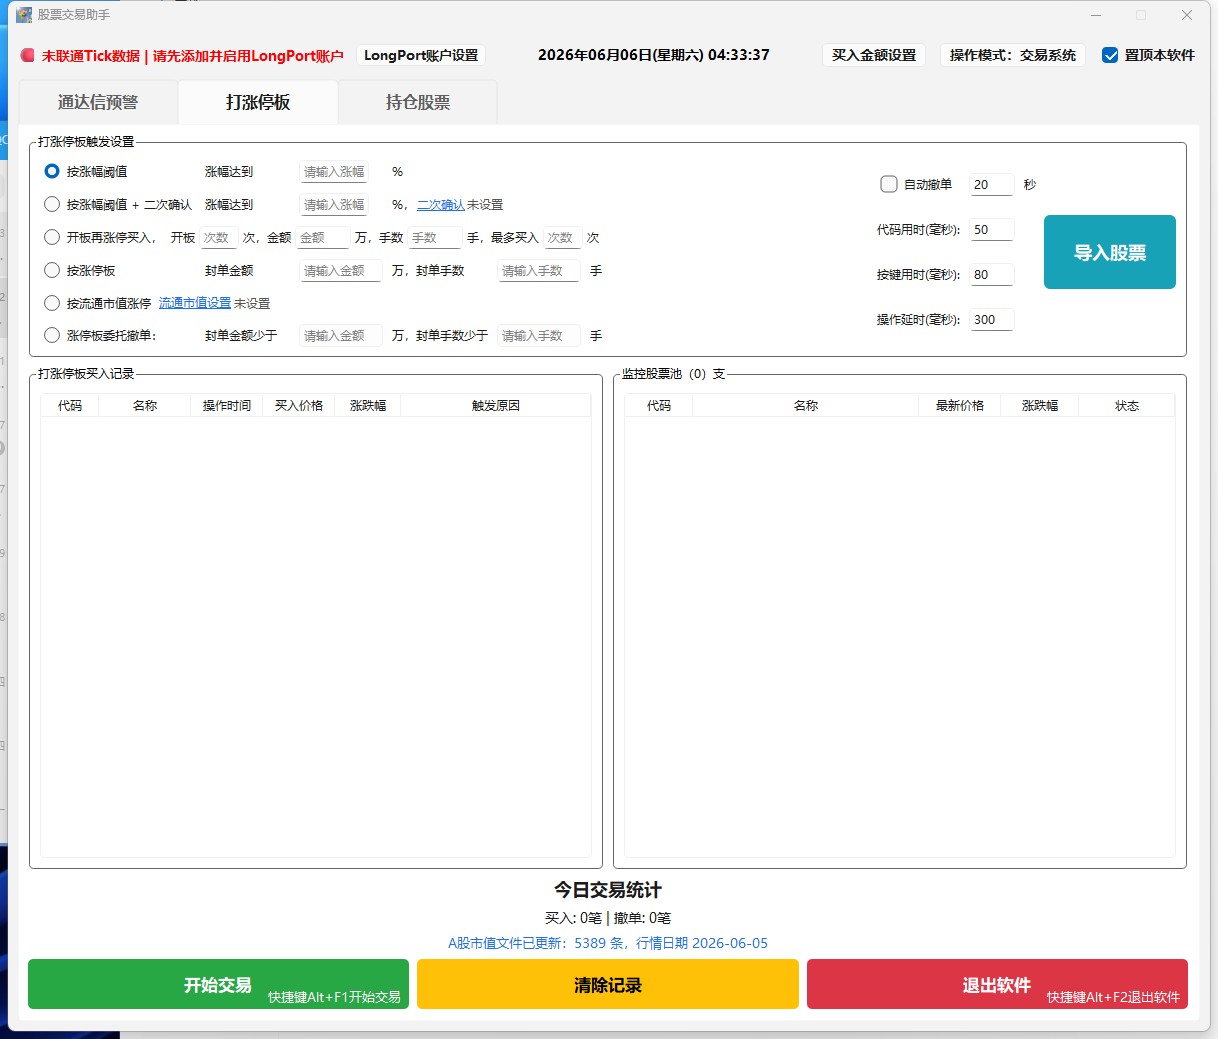Image resolution: width=1218 pixels, height=1039 pixels.
Task: Select 按流通市值涨停 radio option
Action: click(x=52, y=303)
